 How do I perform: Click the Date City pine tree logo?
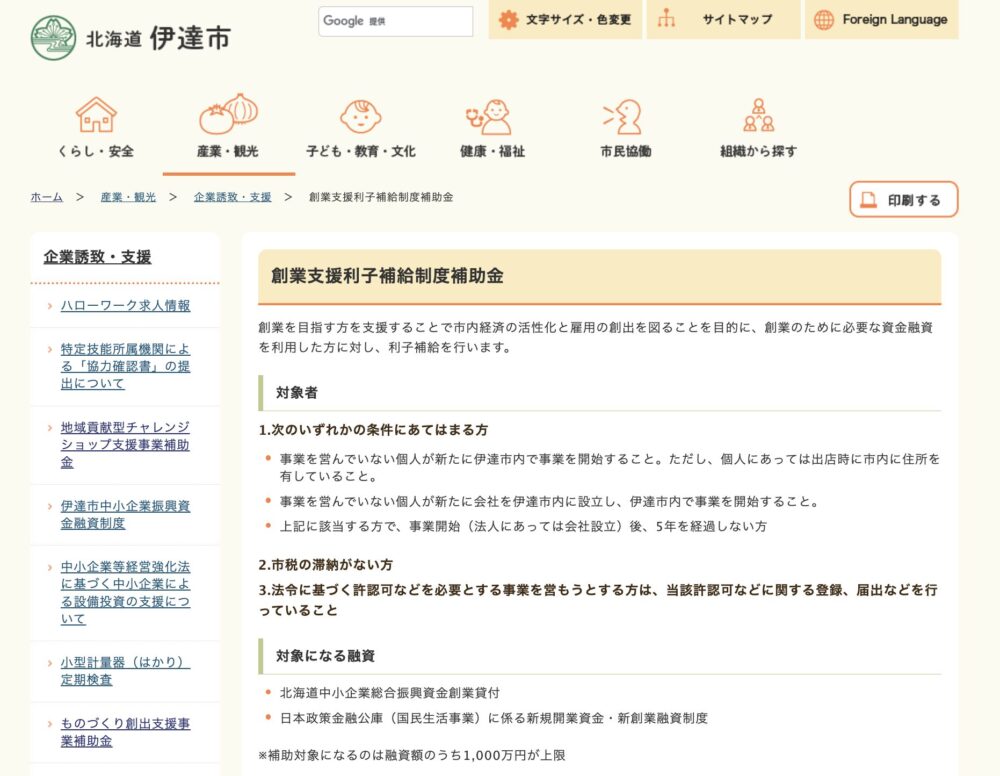click(53, 37)
